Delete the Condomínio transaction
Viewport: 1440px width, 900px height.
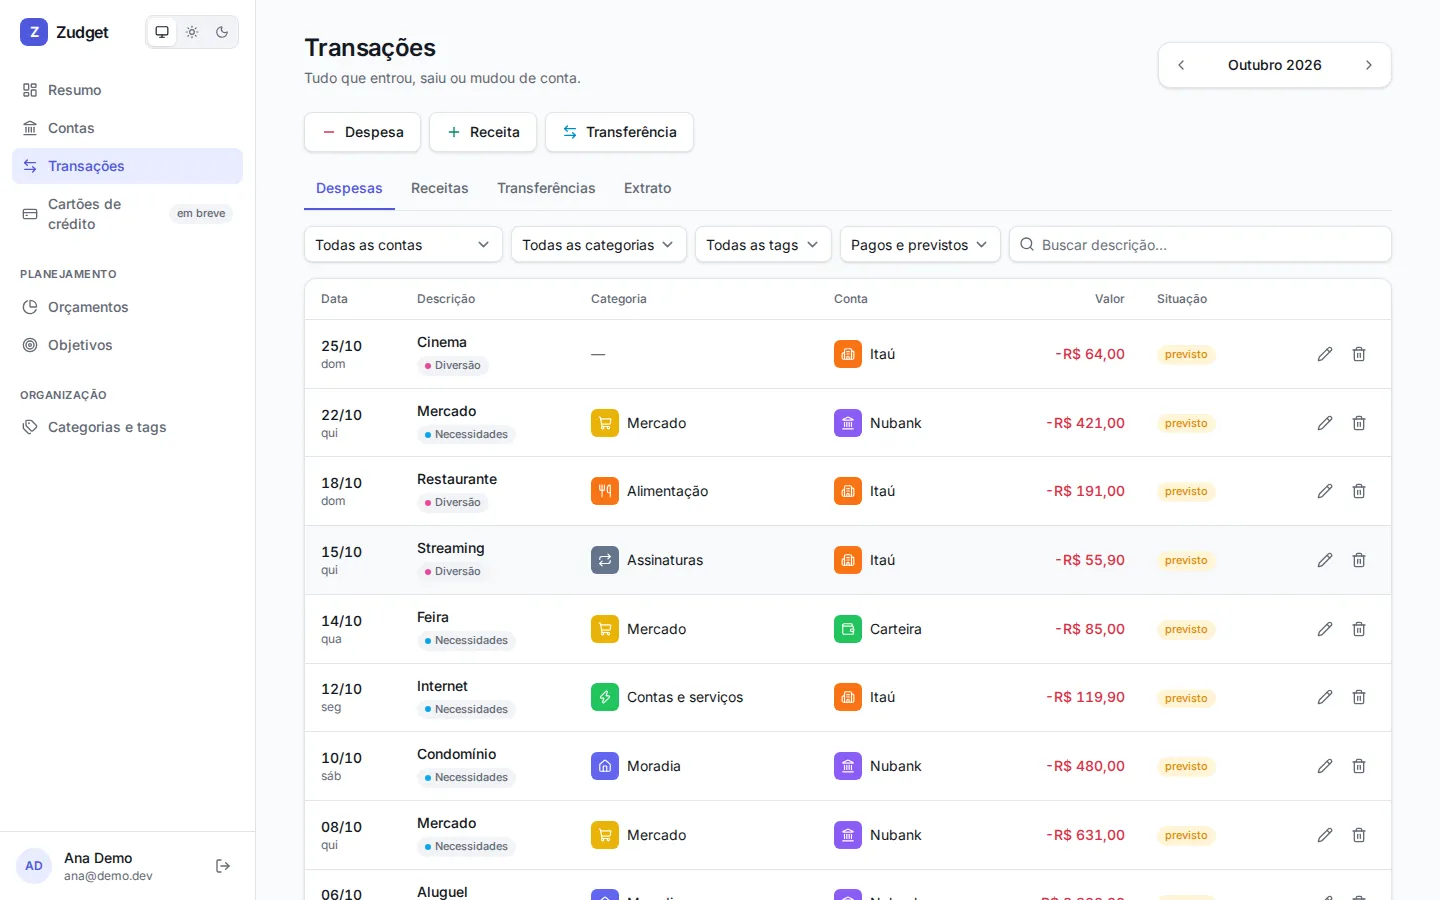[x=1359, y=766]
